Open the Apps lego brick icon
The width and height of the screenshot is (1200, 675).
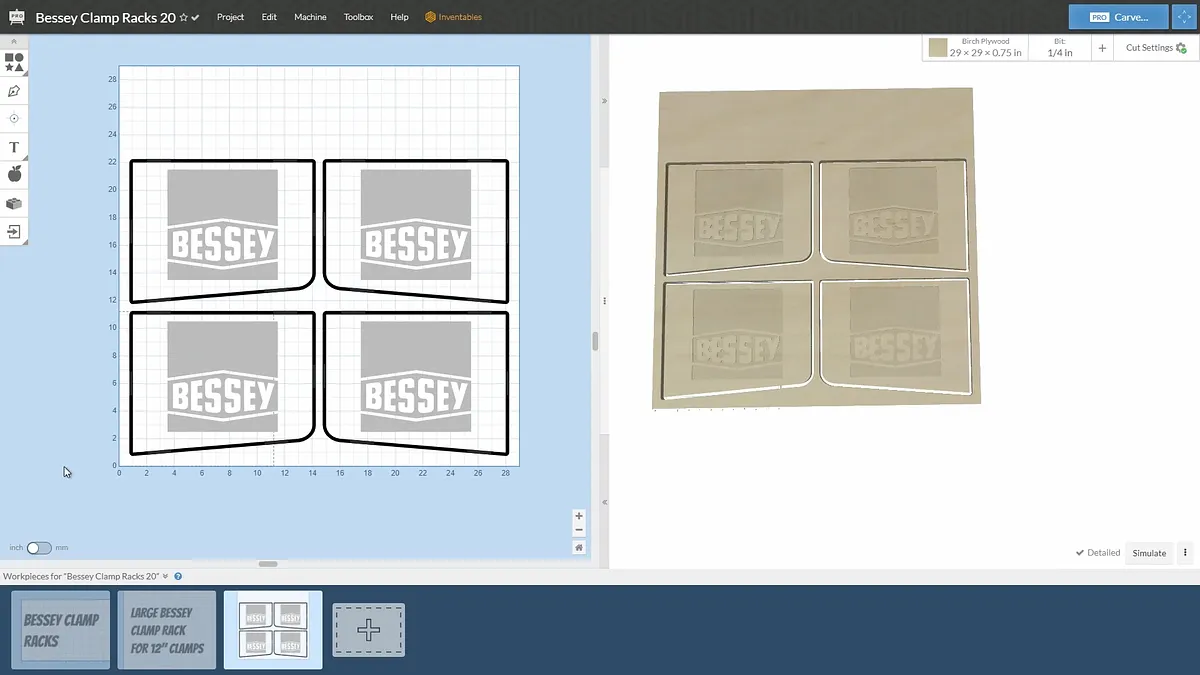(x=14, y=203)
